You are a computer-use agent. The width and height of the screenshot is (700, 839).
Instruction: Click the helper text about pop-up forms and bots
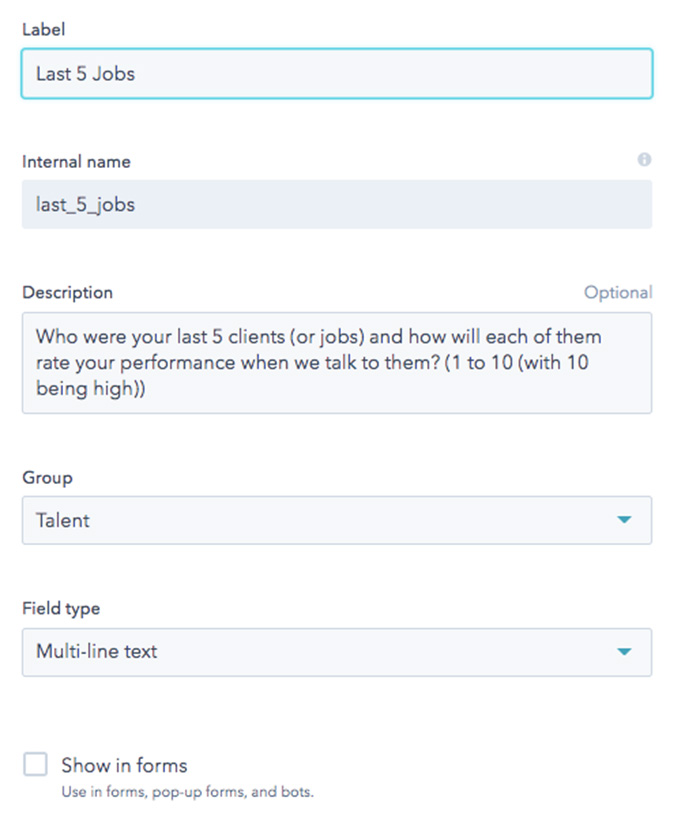[187, 792]
